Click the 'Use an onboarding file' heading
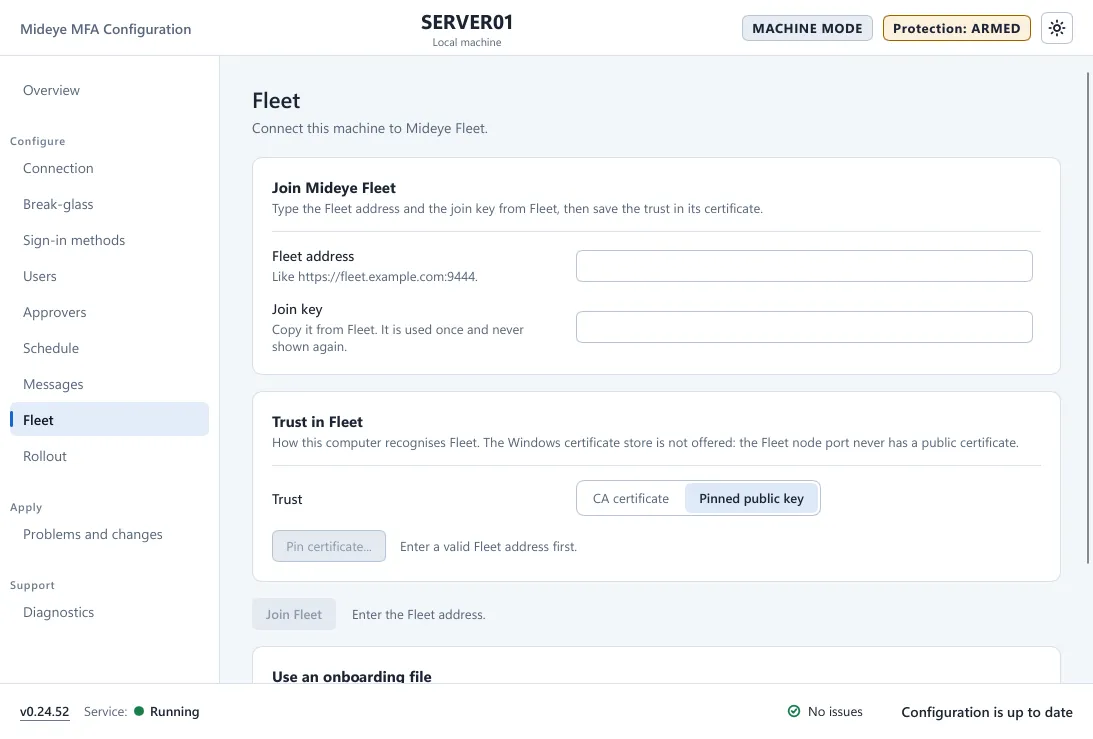This screenshot has height=739, width=1093. [x=351, y=676]
